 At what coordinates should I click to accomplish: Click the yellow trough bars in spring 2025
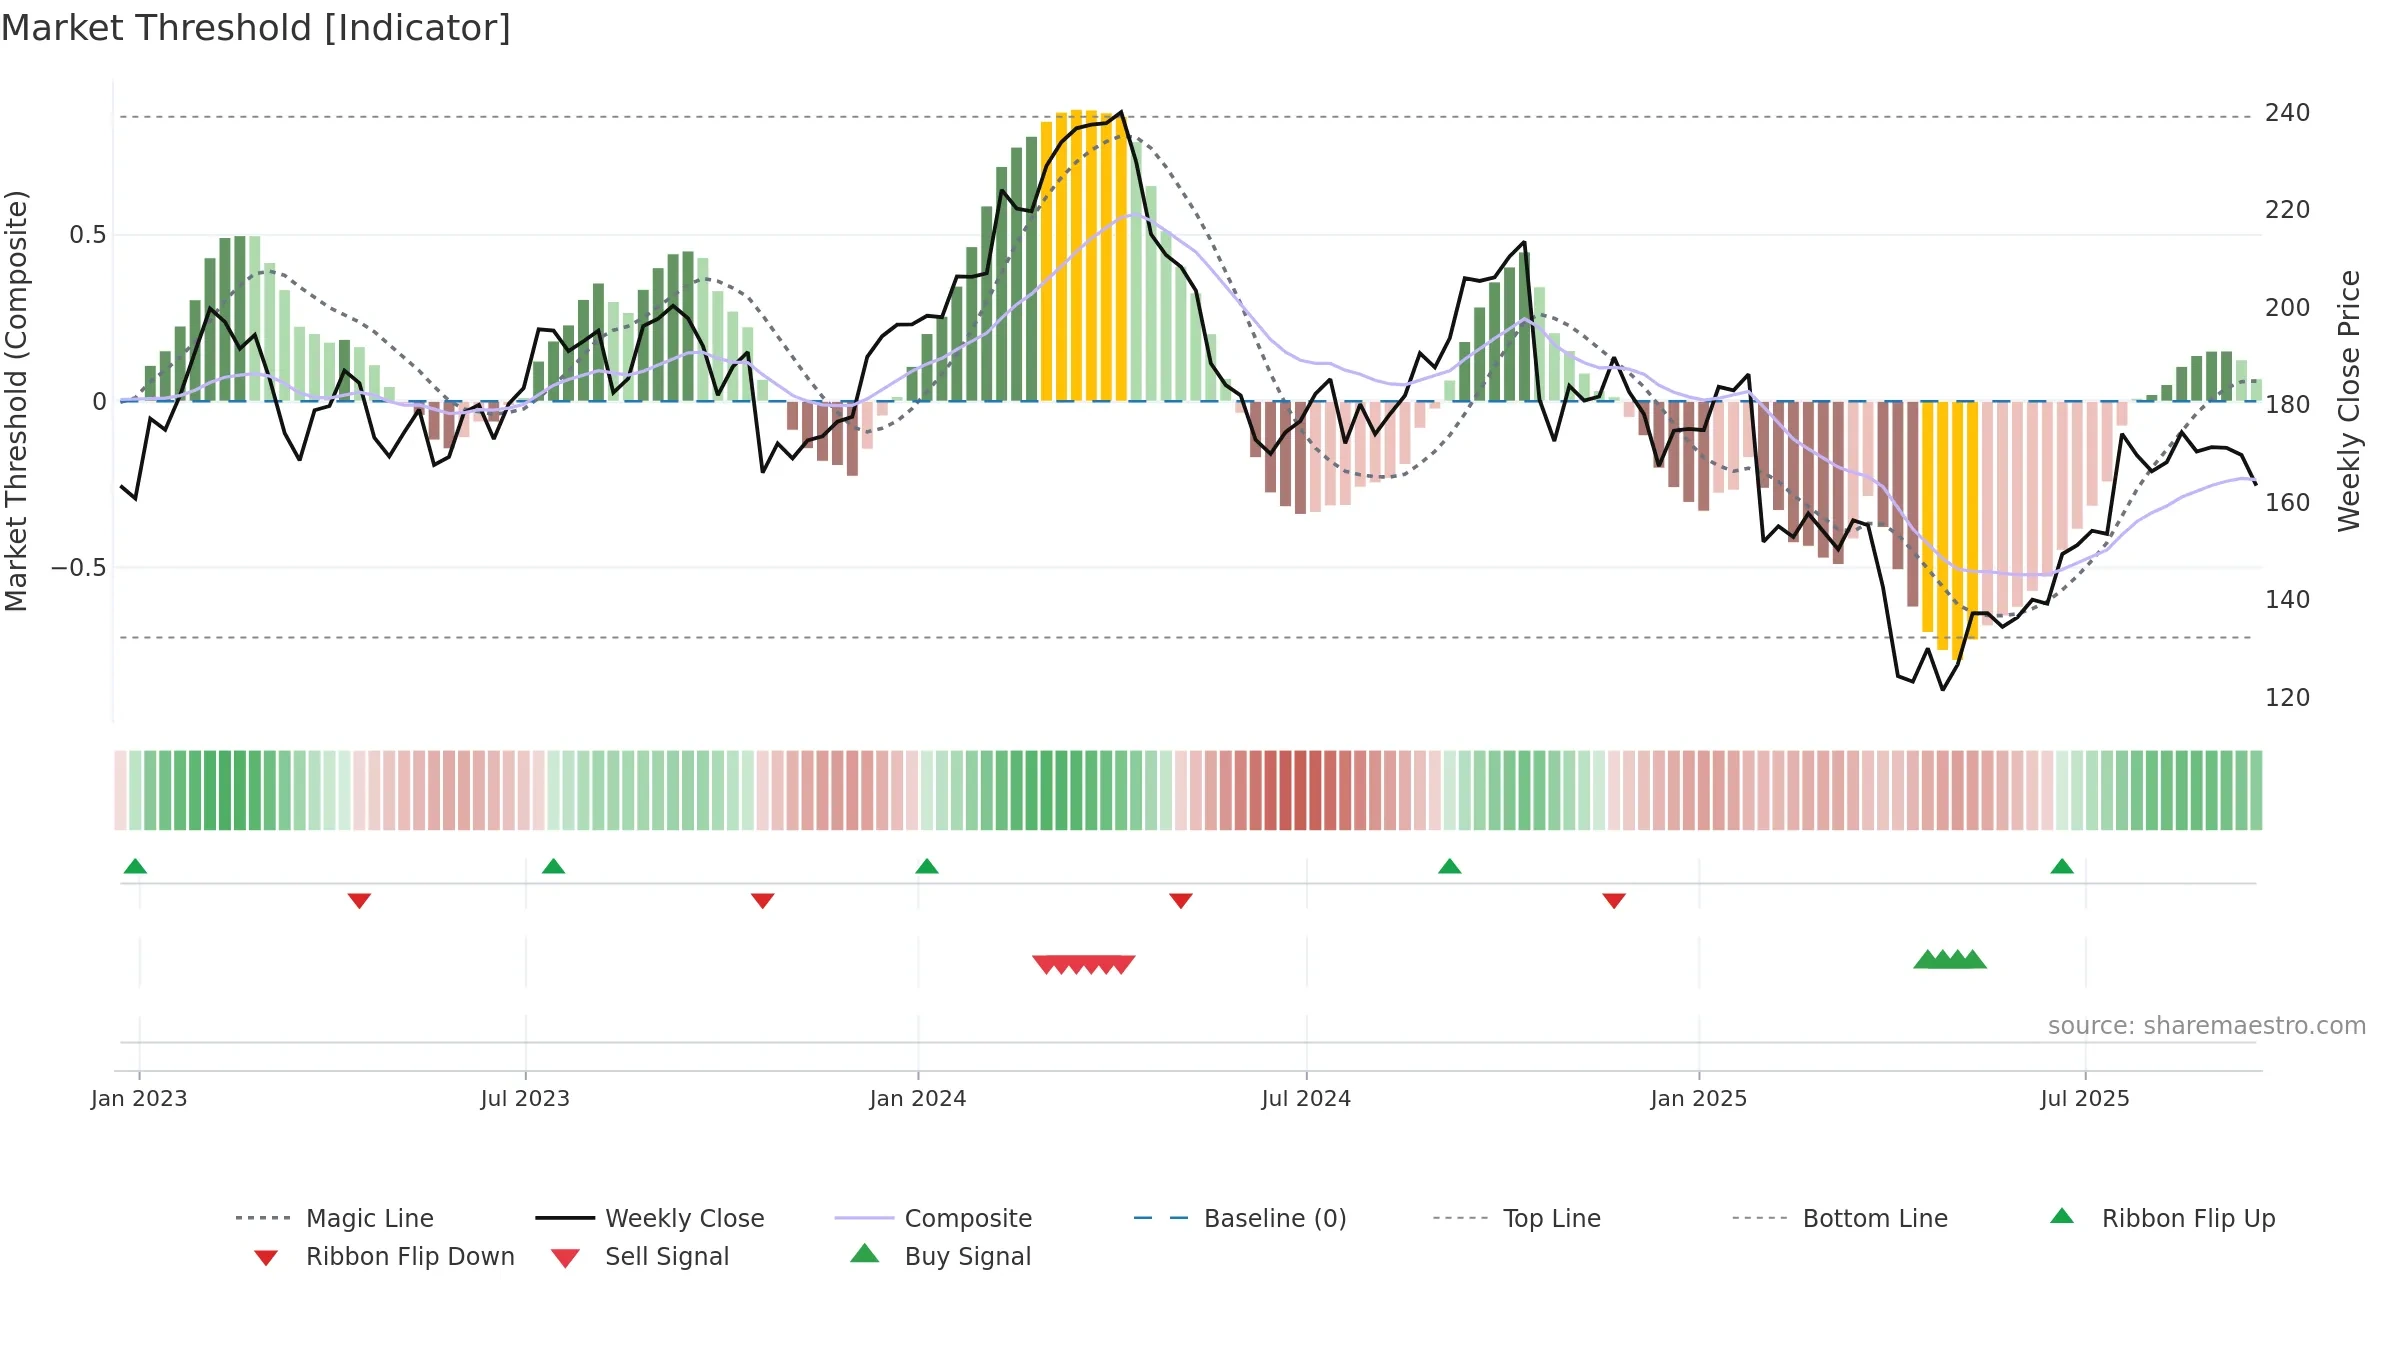tap(1950, 530)
